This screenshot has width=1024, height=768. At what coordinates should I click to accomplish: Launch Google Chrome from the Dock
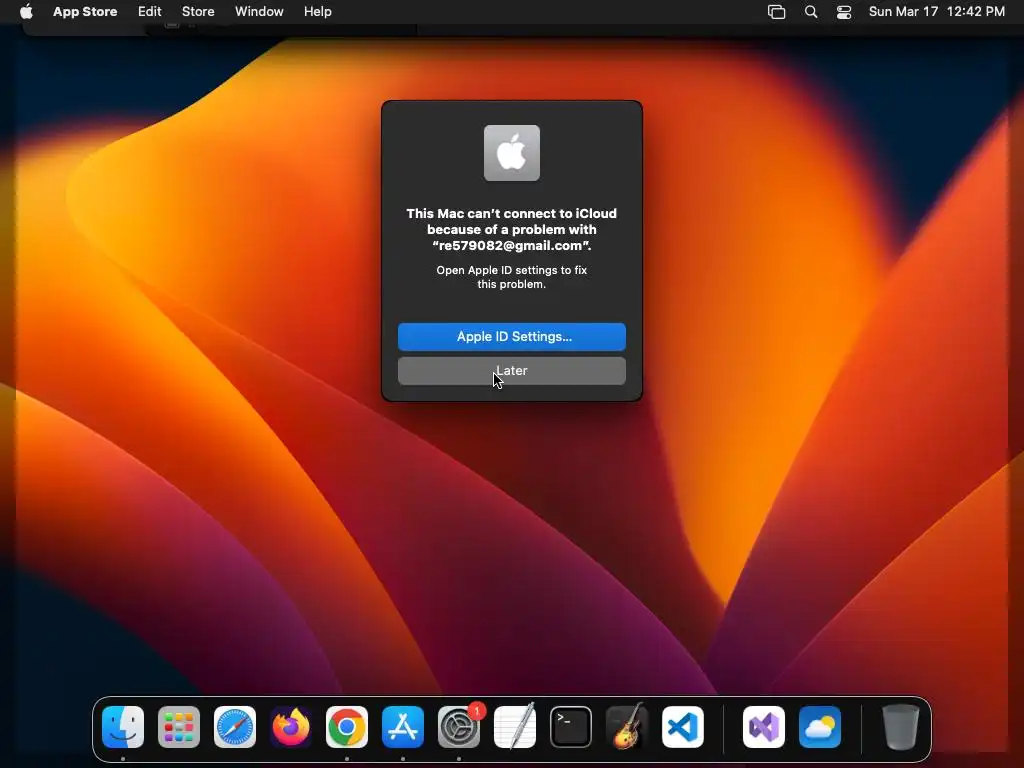click(347, 727)
